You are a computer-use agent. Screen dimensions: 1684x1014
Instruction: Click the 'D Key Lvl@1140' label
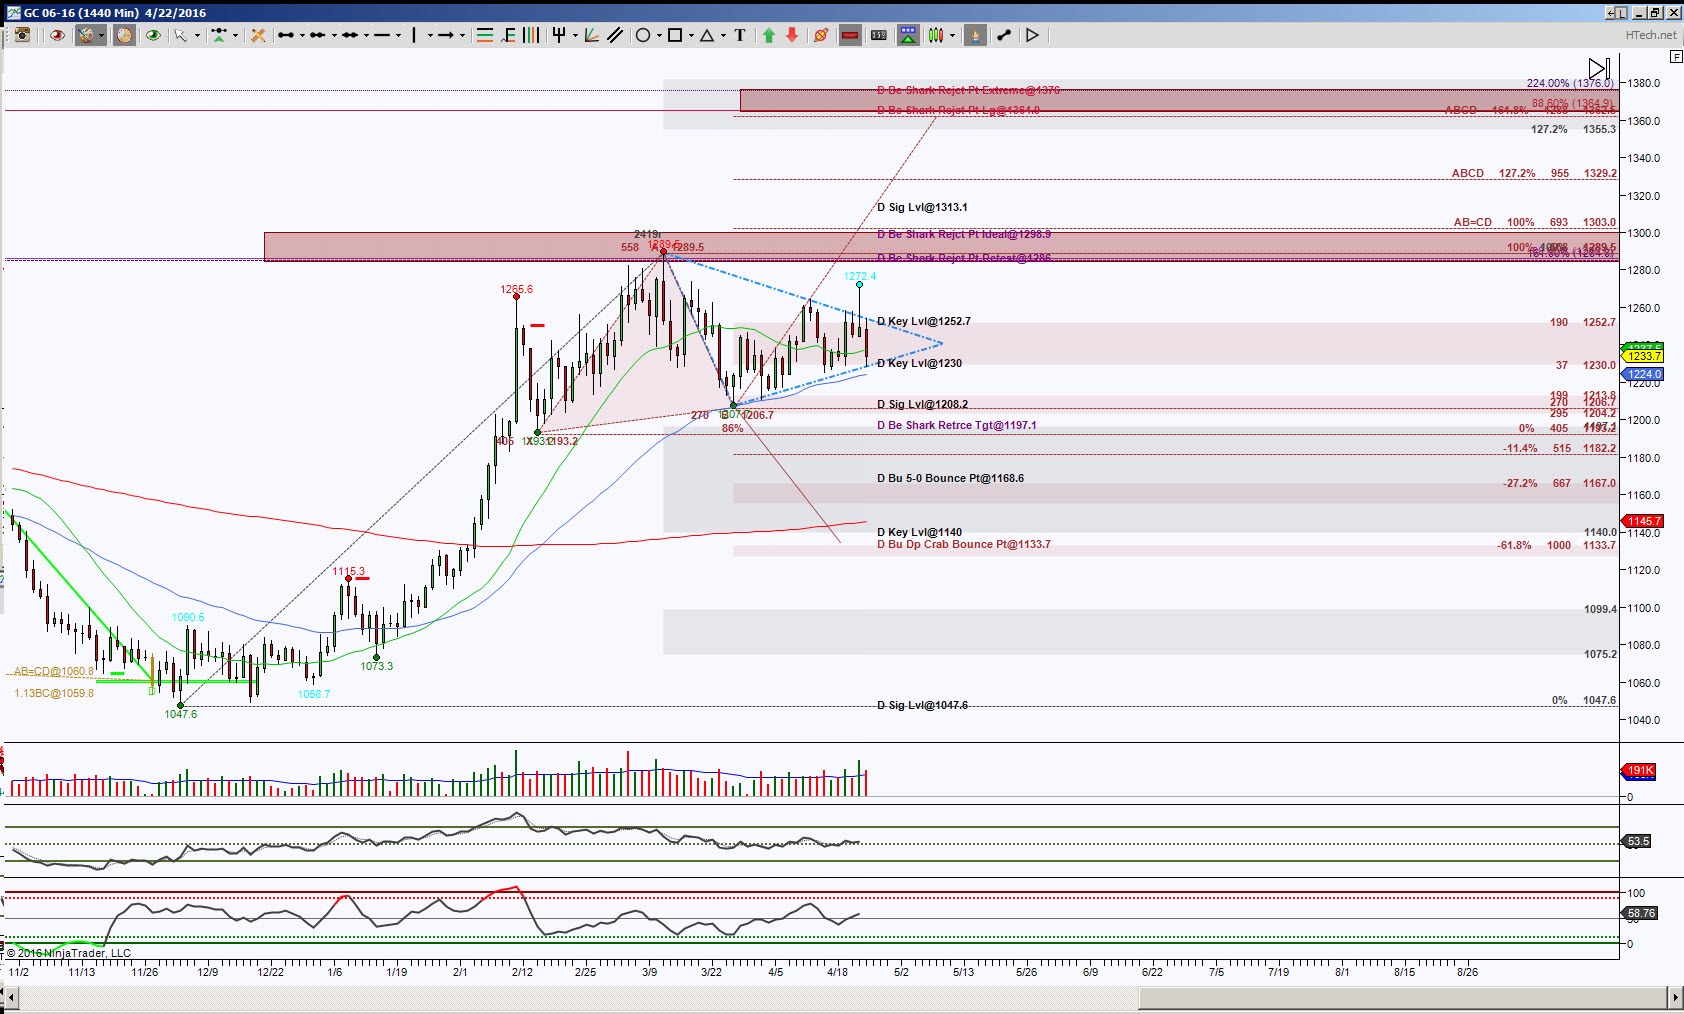[x=919, y=532]
